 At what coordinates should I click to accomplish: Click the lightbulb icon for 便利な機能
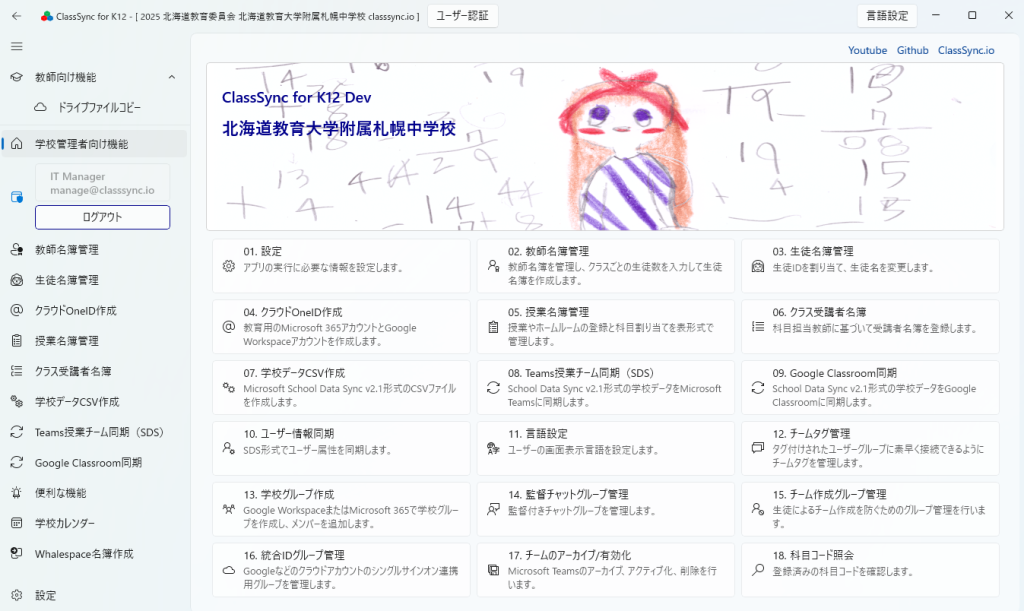[16, 493]
